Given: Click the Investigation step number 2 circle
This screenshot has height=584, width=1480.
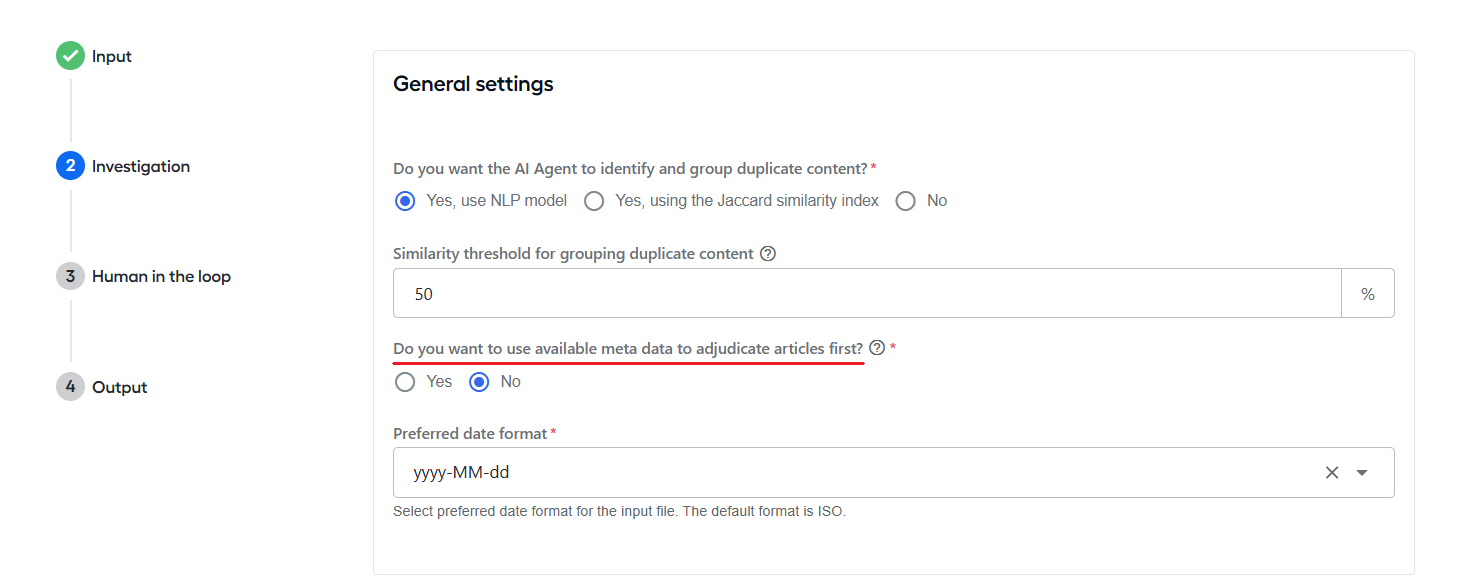Looking at the screenshot, I should tap(70, 166).
